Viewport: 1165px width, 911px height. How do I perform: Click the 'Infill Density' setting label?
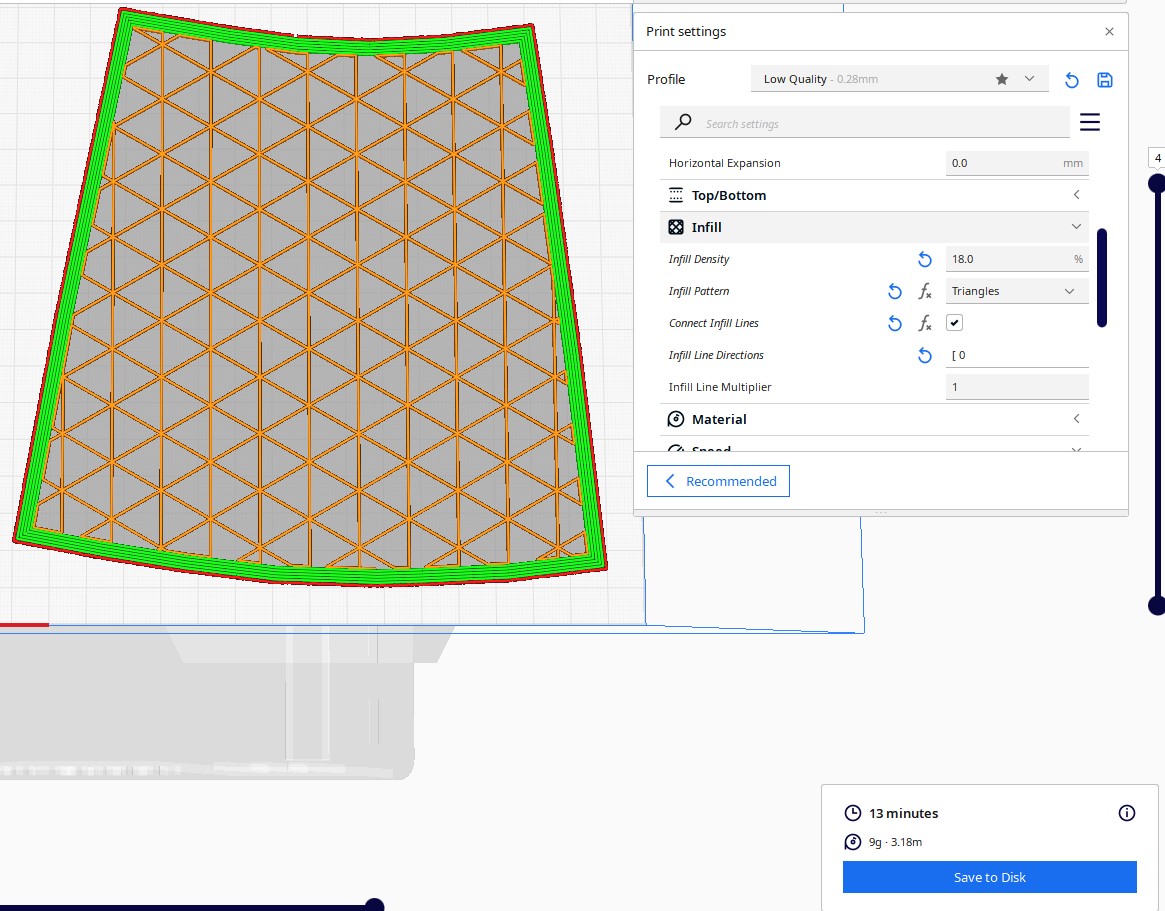pyautogui.click(x=698, y=259)
